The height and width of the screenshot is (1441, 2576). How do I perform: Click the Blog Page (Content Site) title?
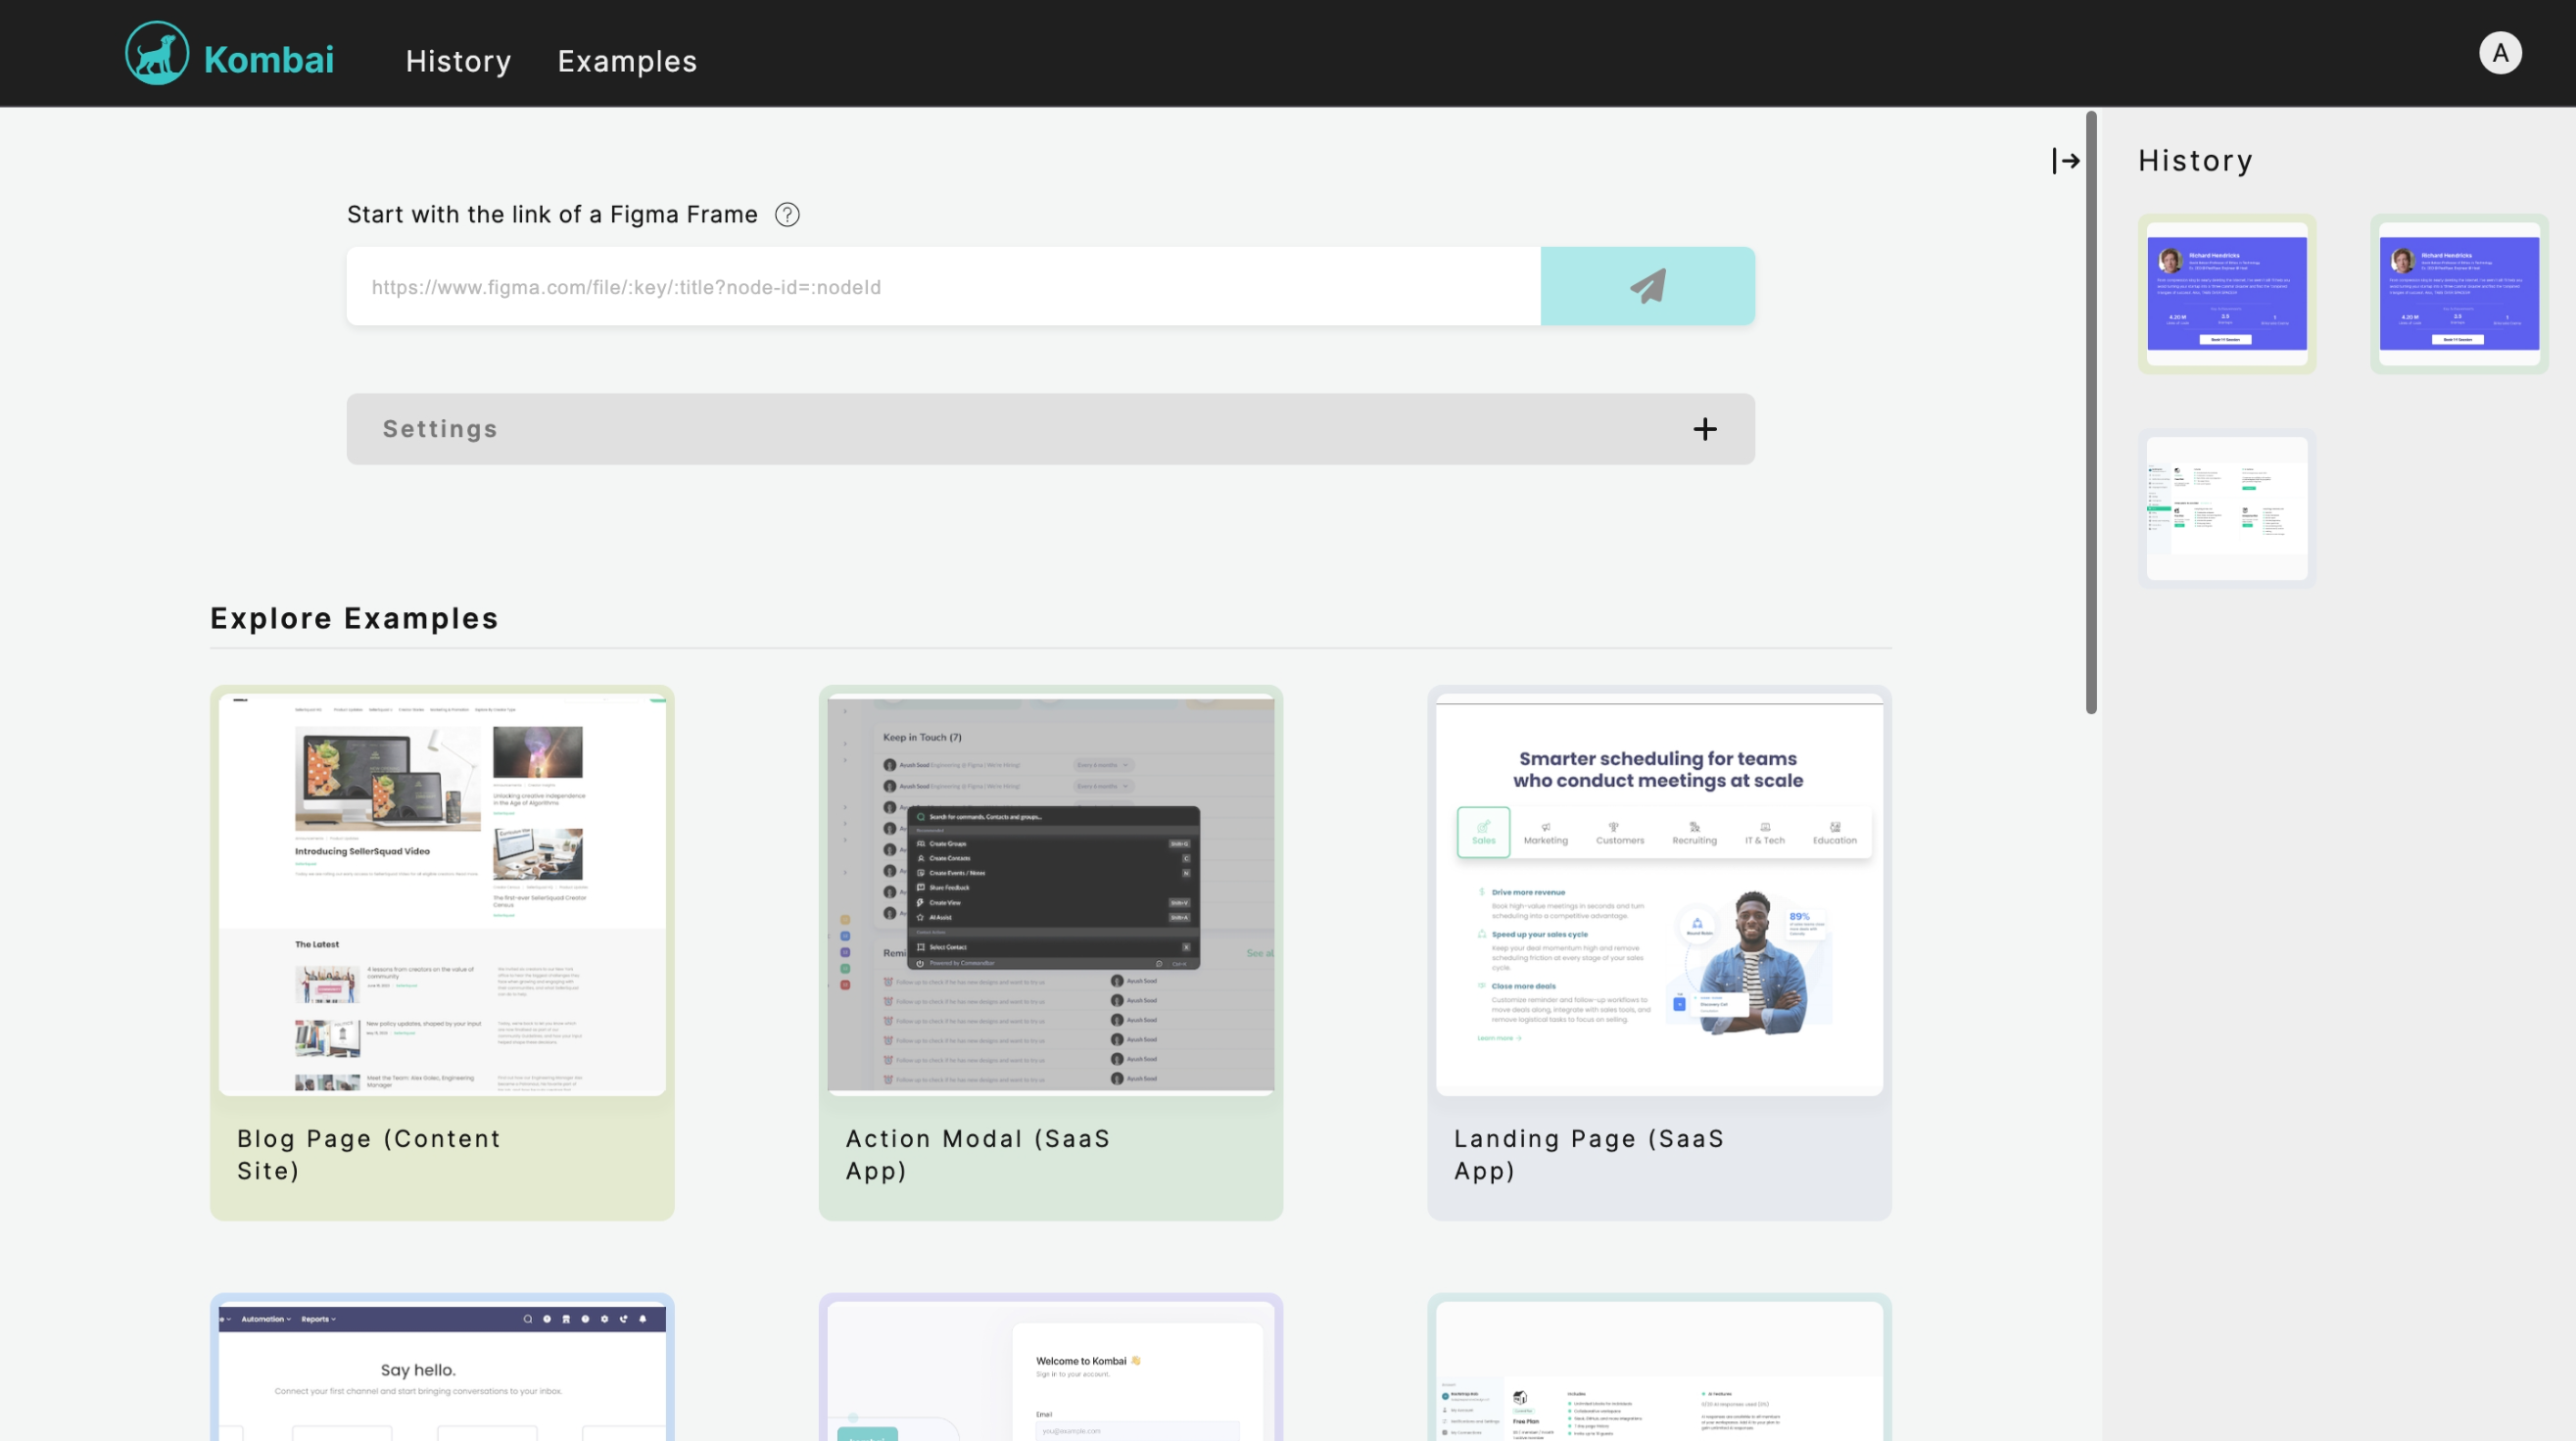[368, 1154]
